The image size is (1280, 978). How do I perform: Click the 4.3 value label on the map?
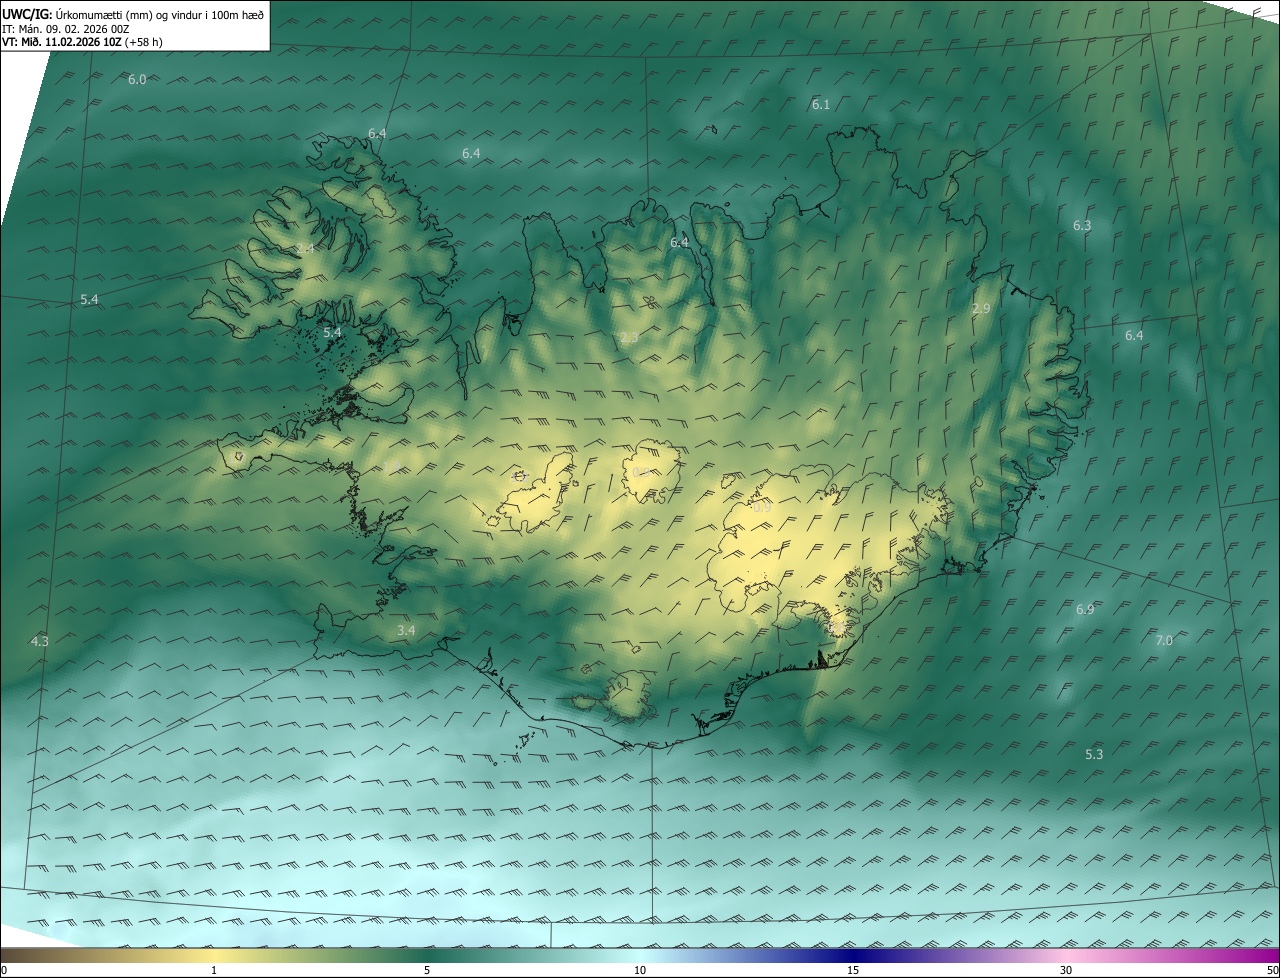pos(39,641)
